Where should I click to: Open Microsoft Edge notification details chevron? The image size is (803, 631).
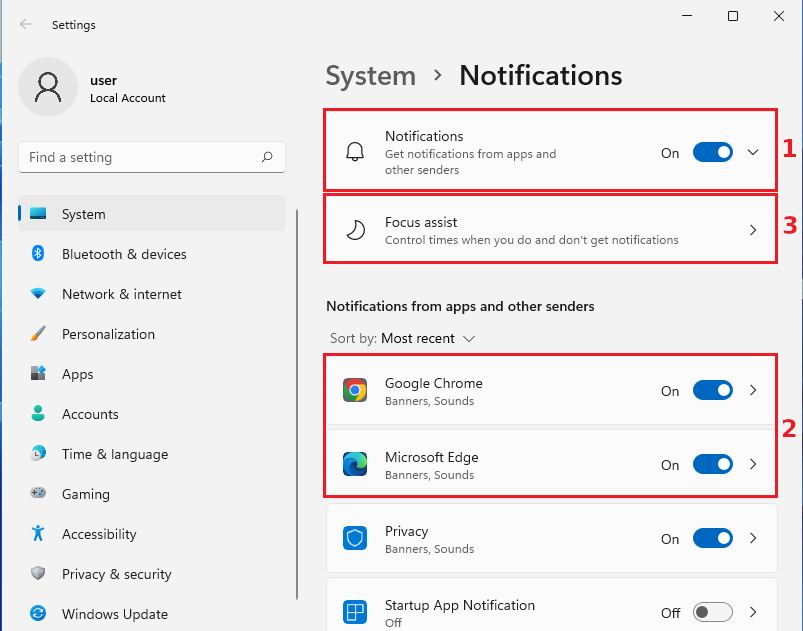753,464
